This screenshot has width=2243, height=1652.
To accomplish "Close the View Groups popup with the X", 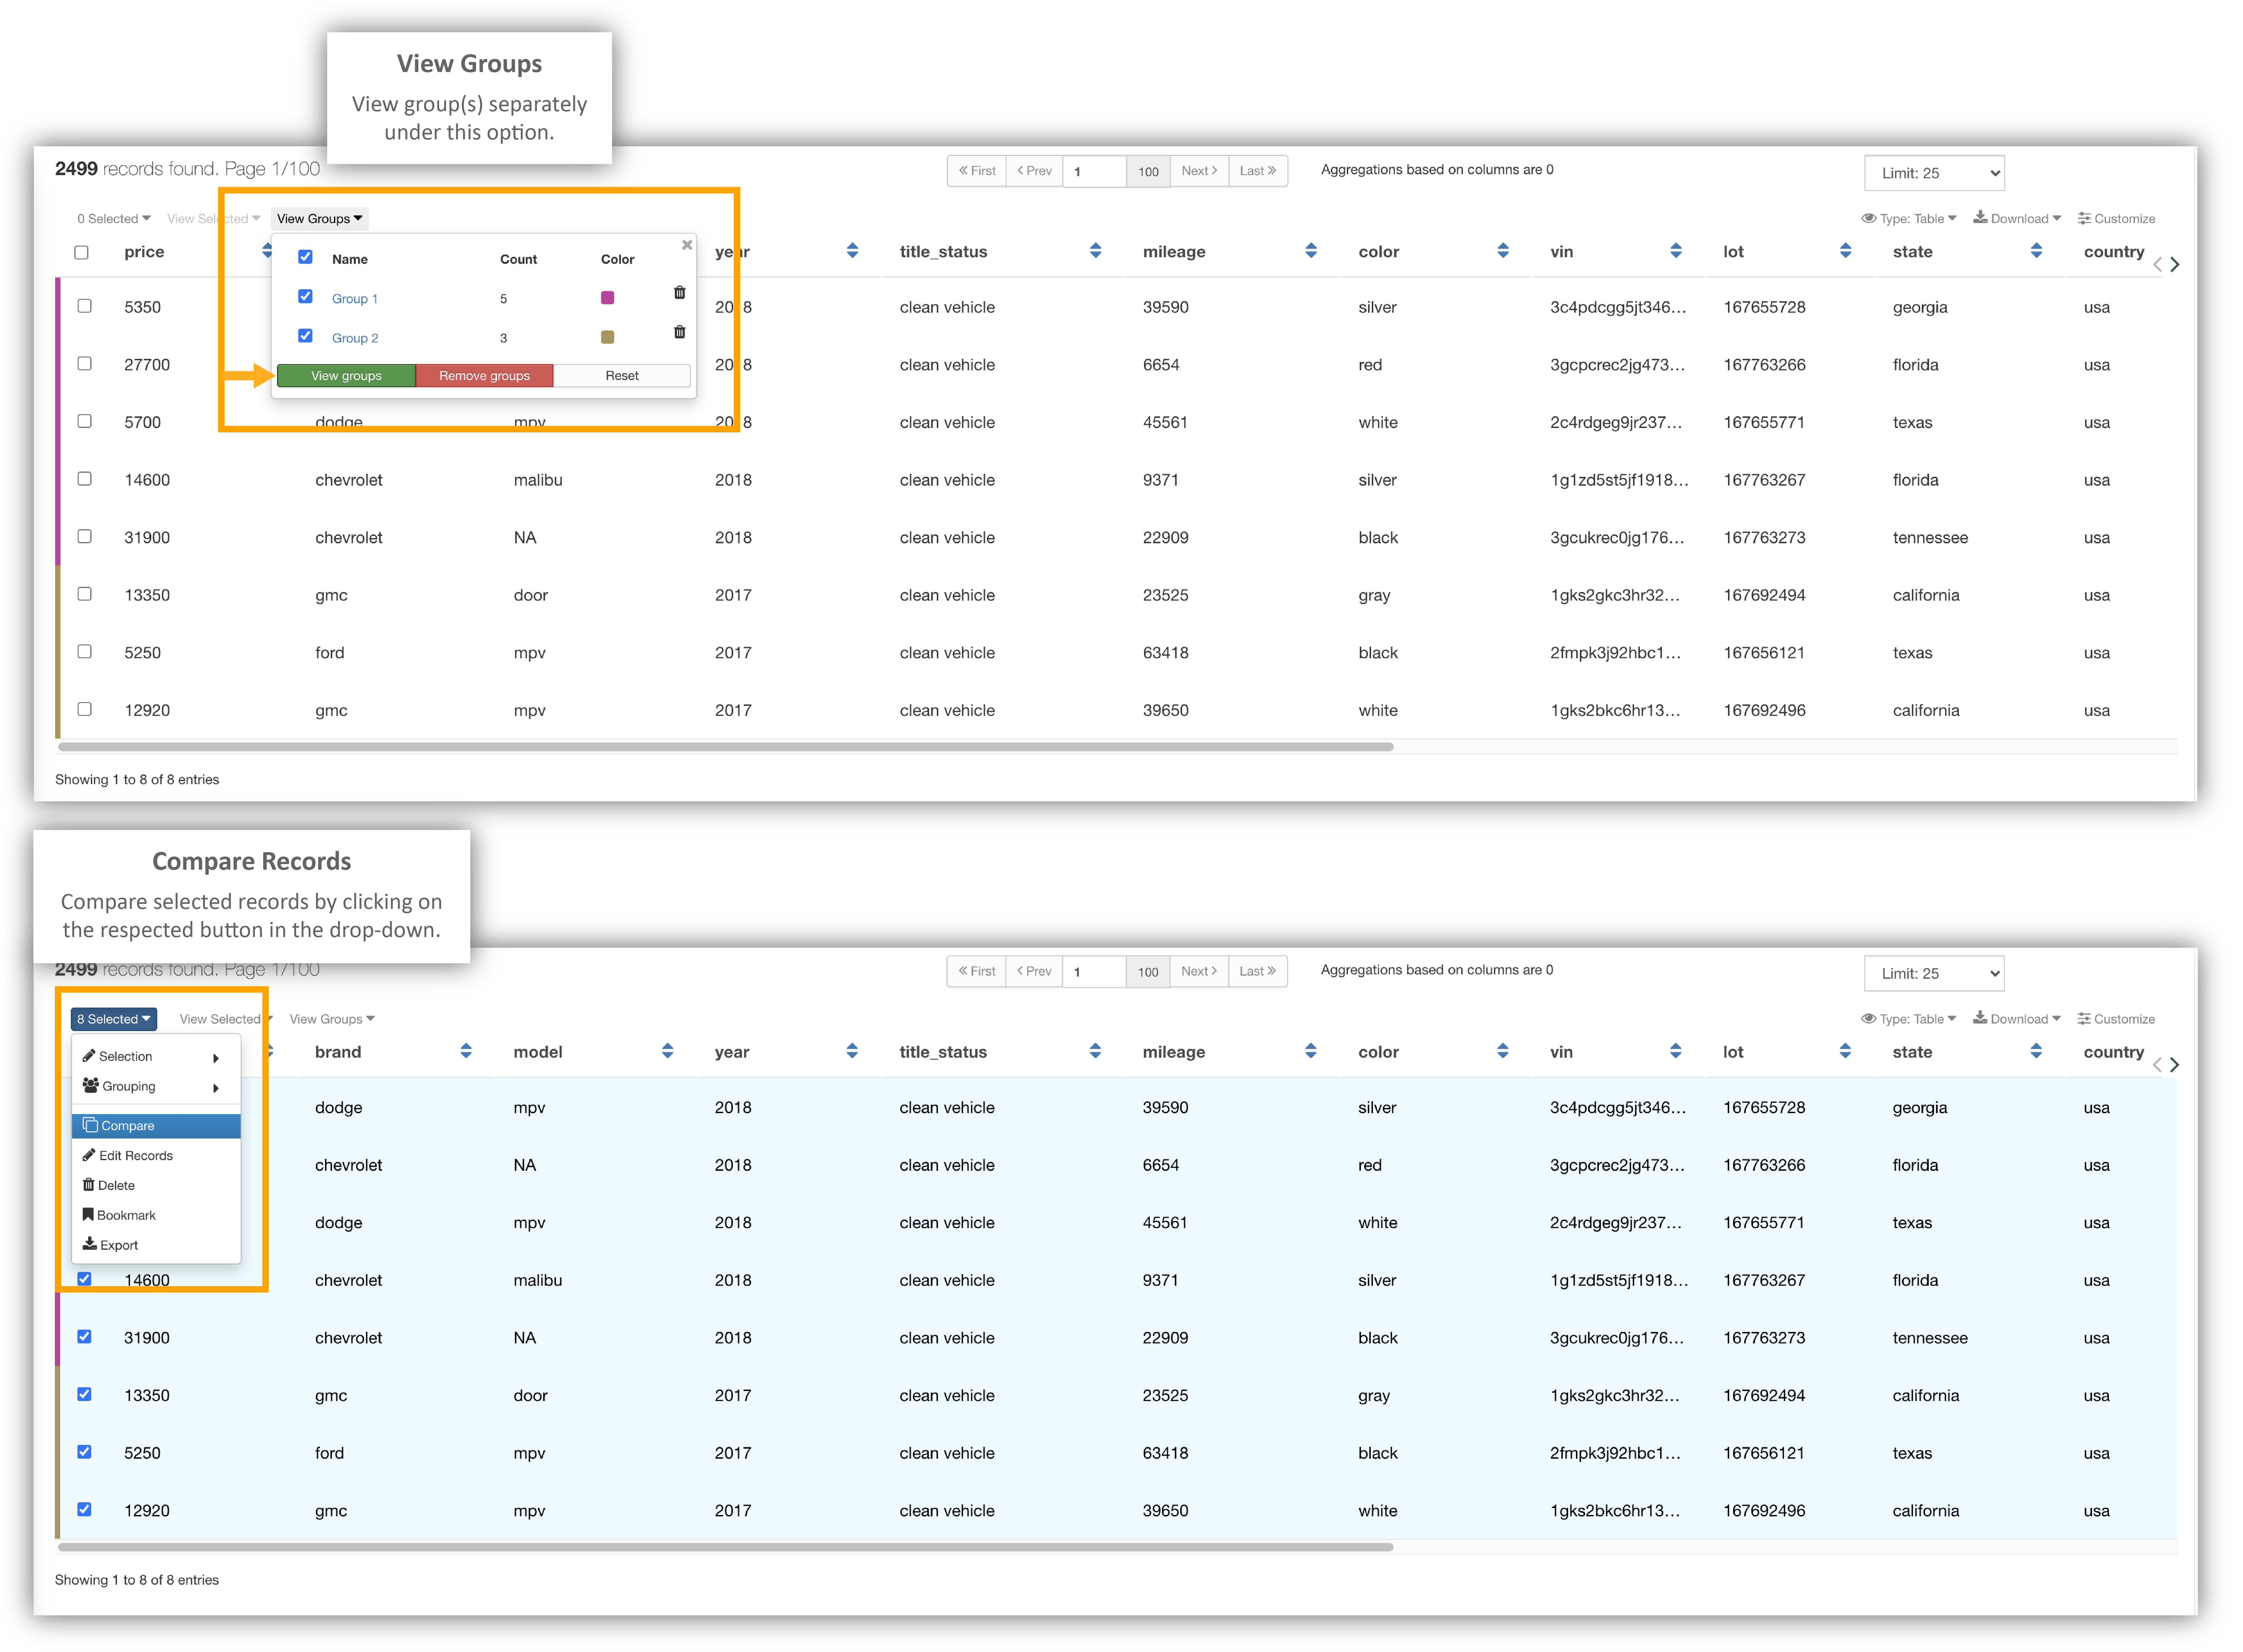I will tap(687, 245).
